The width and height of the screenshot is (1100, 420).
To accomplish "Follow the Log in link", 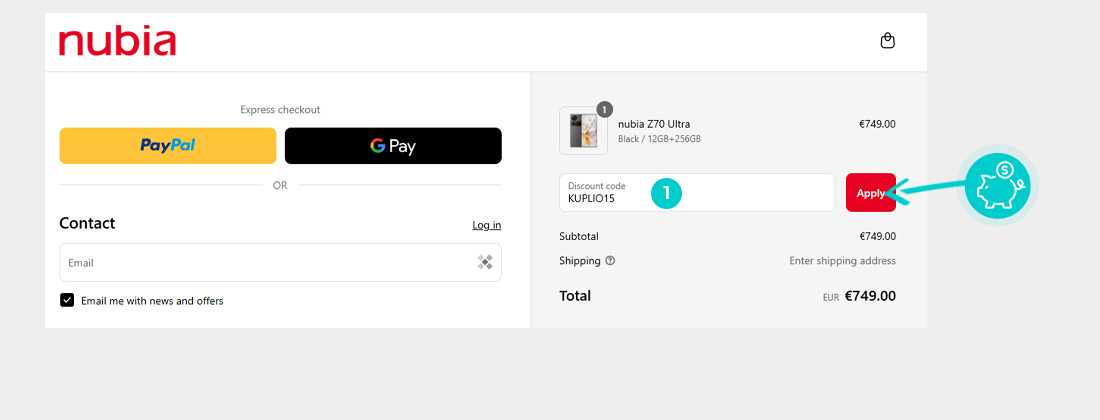I will click(x=486, y=225).
